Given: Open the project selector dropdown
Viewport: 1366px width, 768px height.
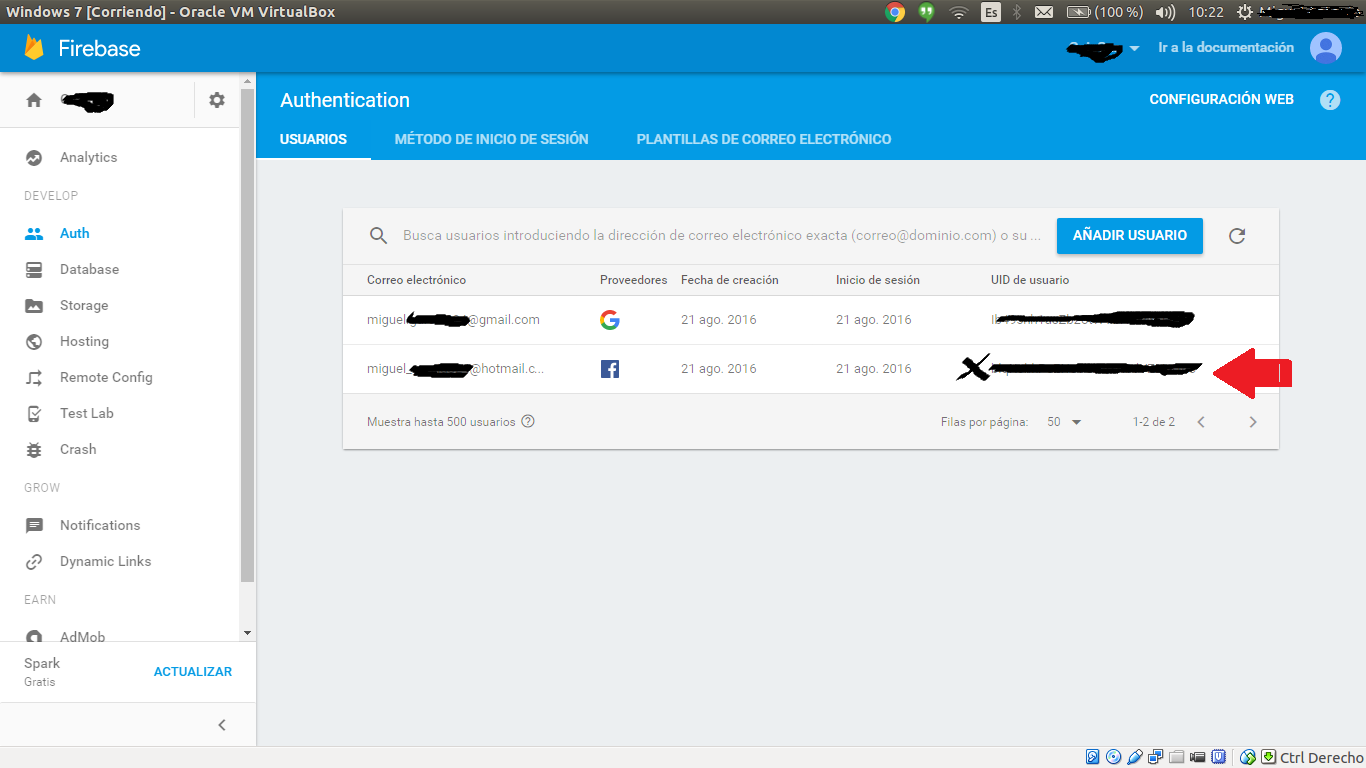Looking at the screenshot, I should 1103,48.
